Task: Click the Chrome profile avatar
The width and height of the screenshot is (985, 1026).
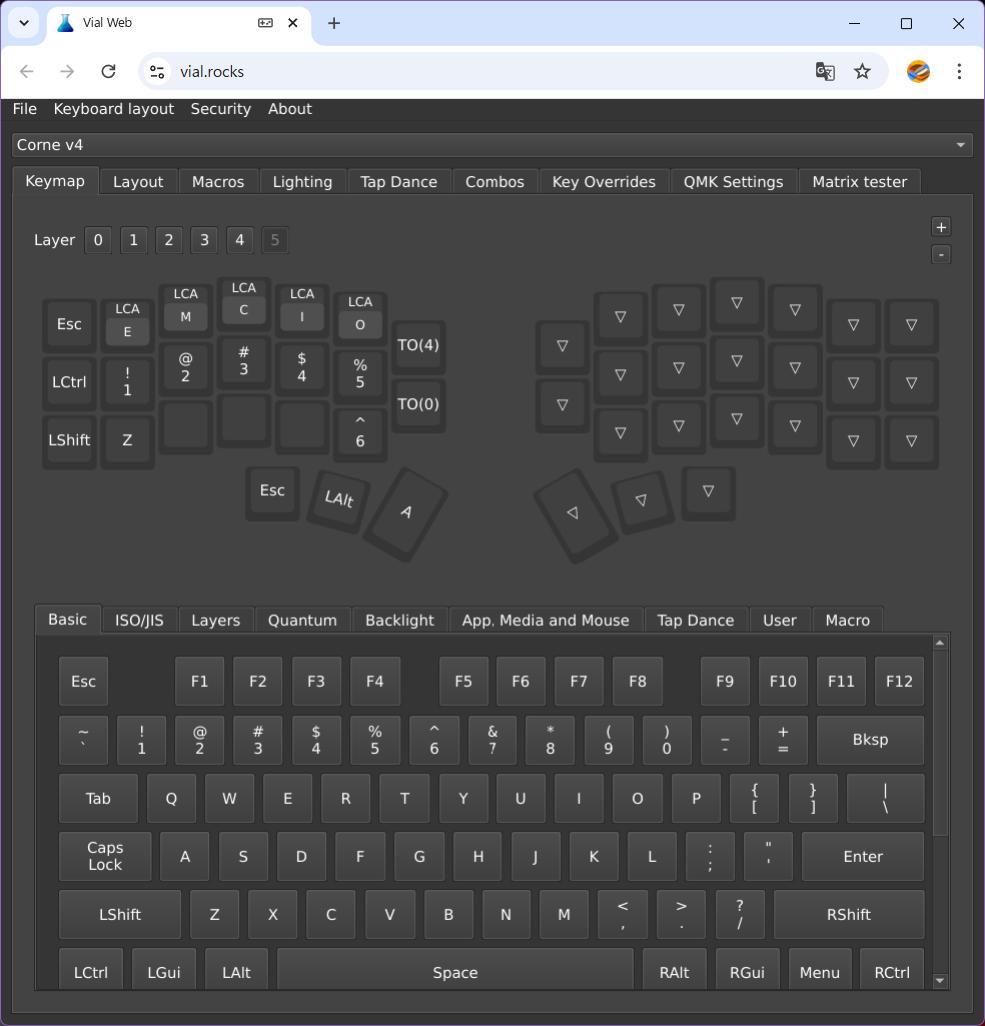Action: pos(918,71)
